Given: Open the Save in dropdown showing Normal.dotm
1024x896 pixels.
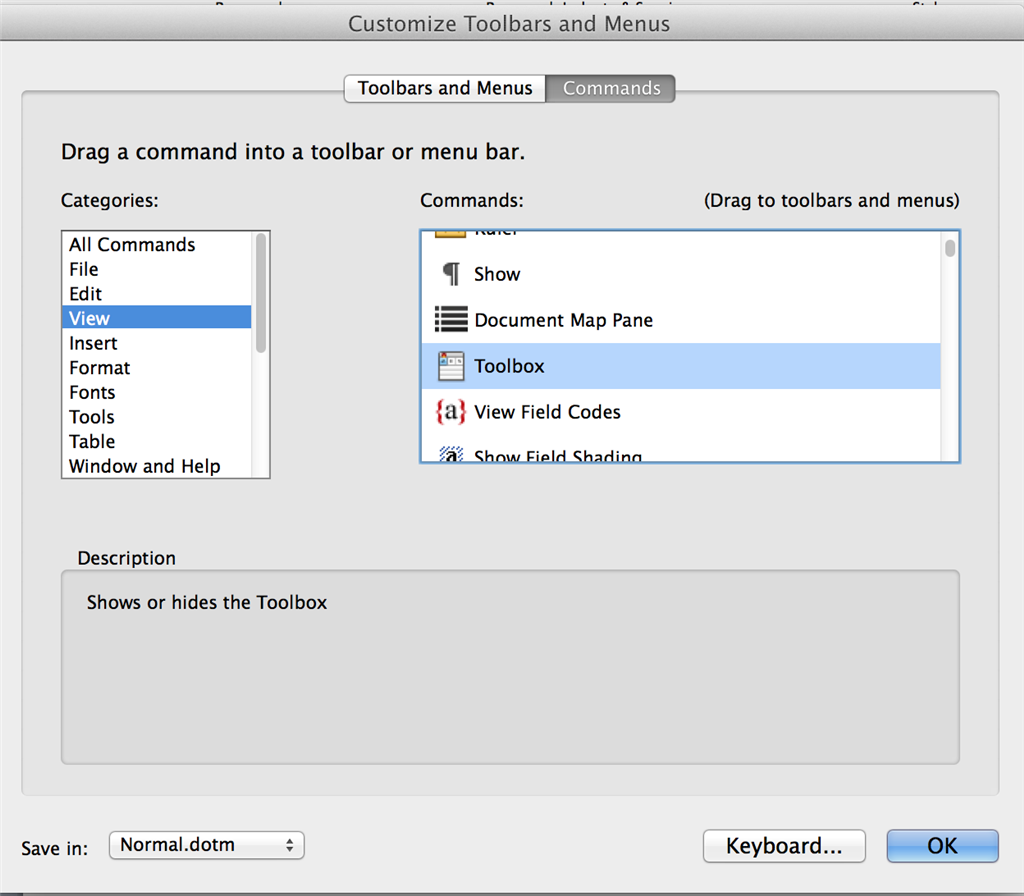Looking at the screenshot, I should tap(205, 845).
